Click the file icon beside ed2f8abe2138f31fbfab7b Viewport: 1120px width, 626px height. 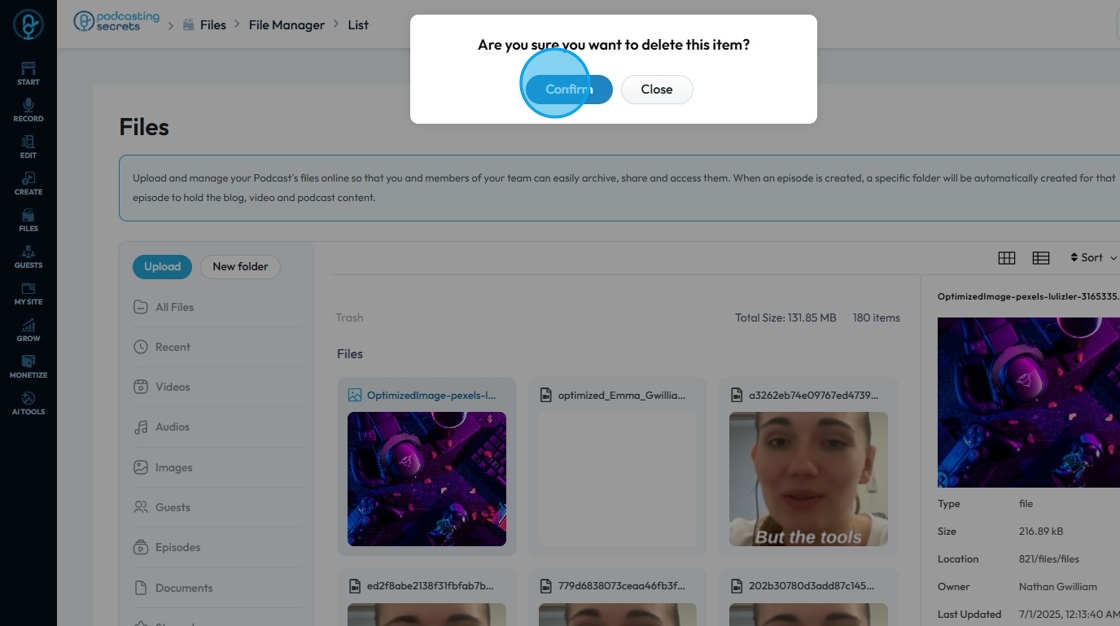[x=354, y=586]
